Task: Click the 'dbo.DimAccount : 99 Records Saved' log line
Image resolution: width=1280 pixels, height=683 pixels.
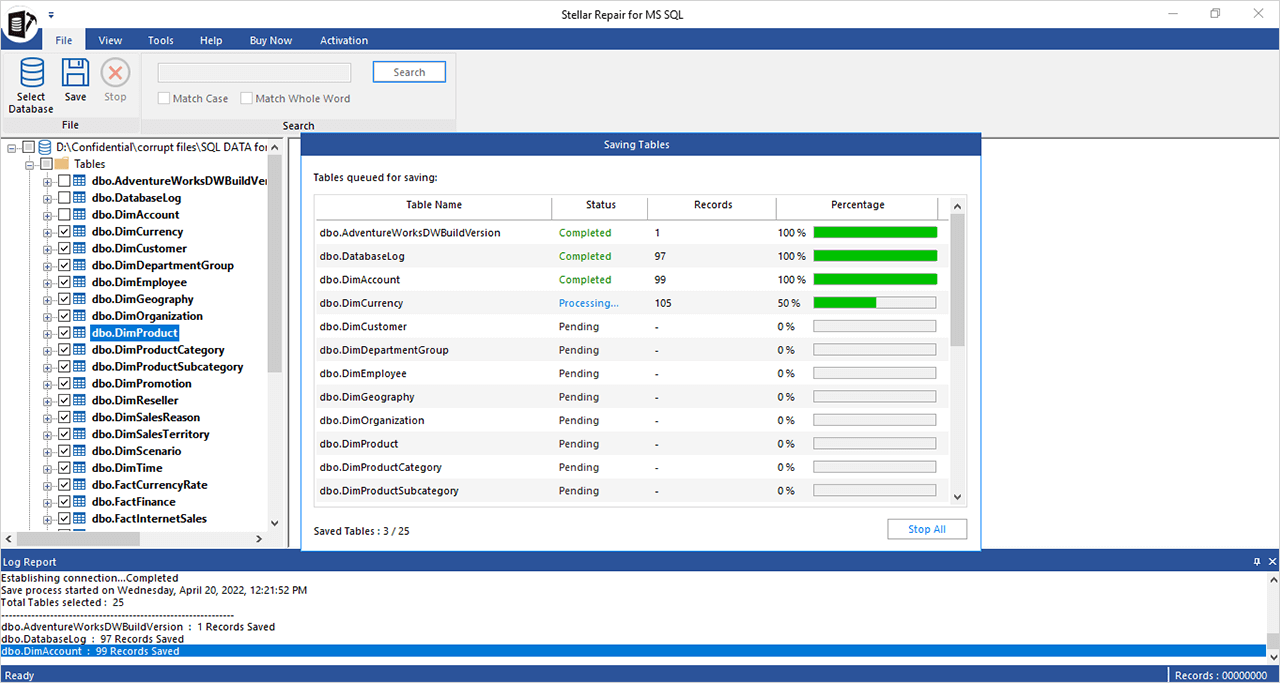Action: 90,651
